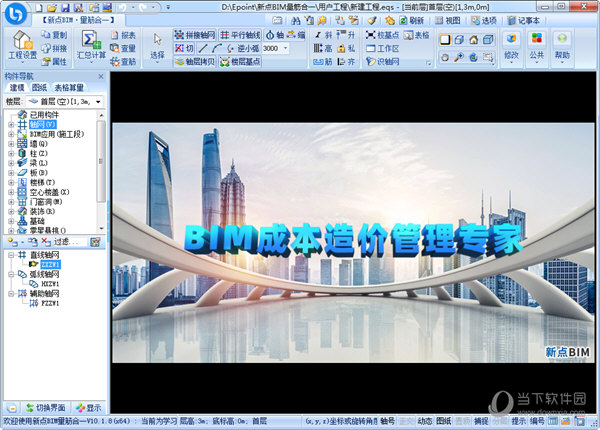
Task: Open the 3000 value dropdown arrow
Action: [285, 48]
